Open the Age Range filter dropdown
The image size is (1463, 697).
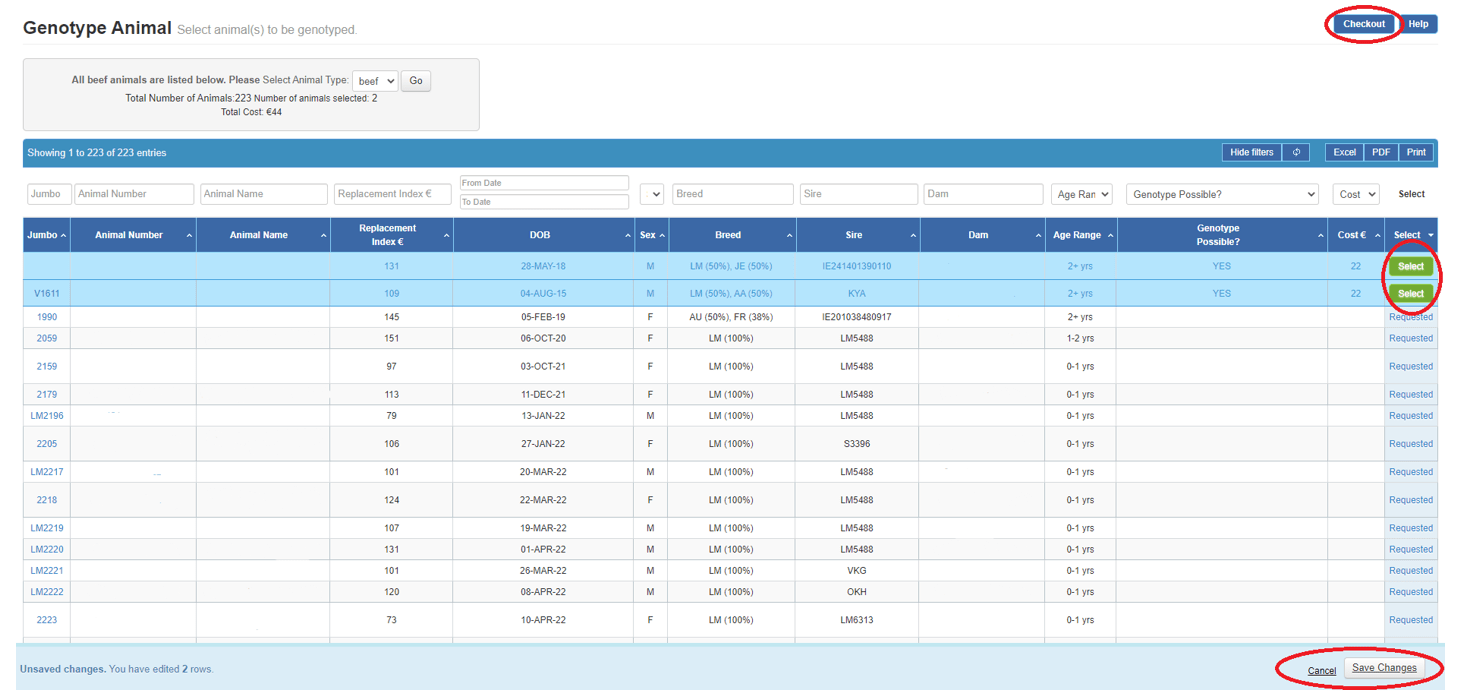click(x=1081, y=194)
